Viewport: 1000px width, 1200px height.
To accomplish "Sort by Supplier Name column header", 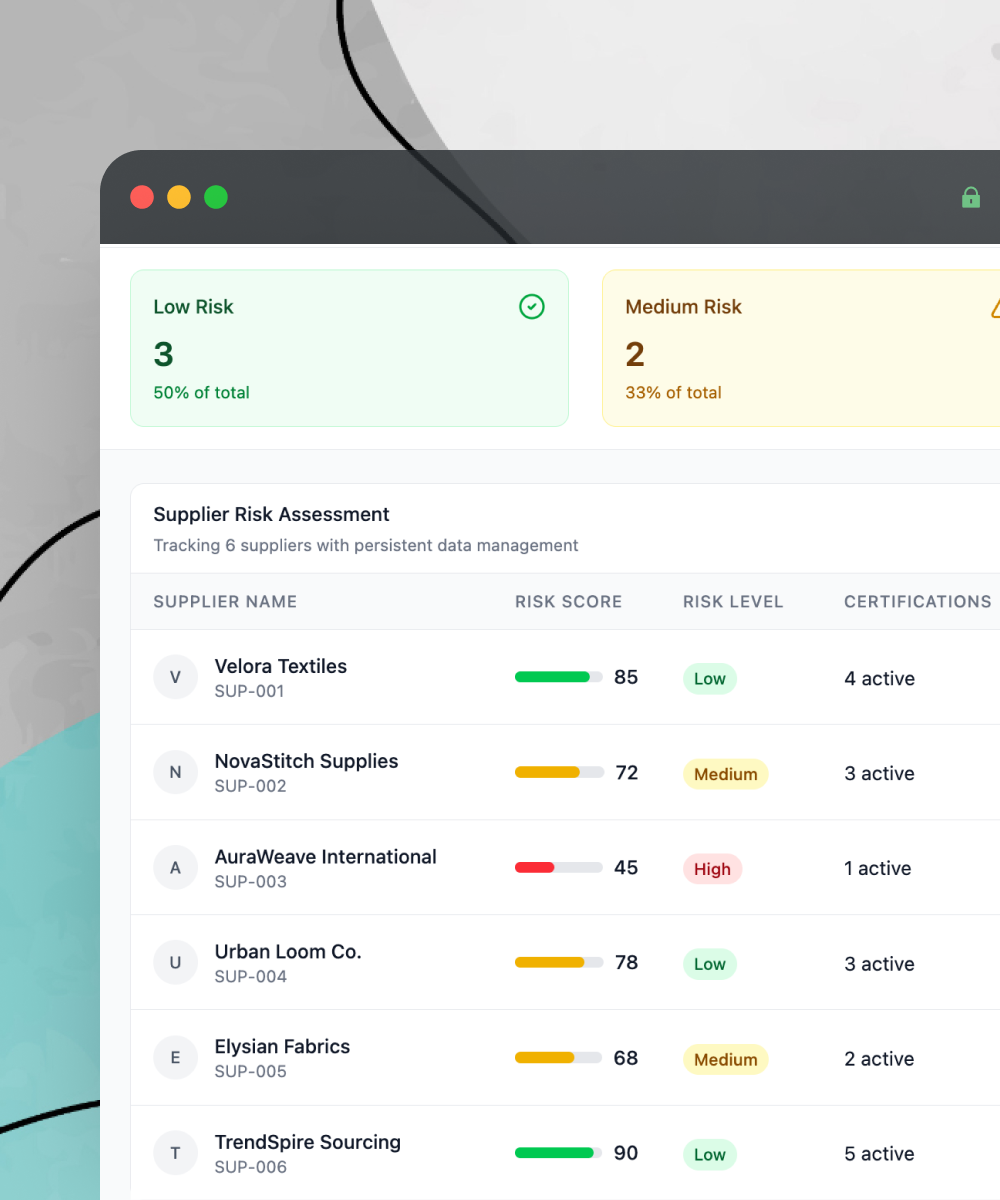I will [x=225, y=602].
